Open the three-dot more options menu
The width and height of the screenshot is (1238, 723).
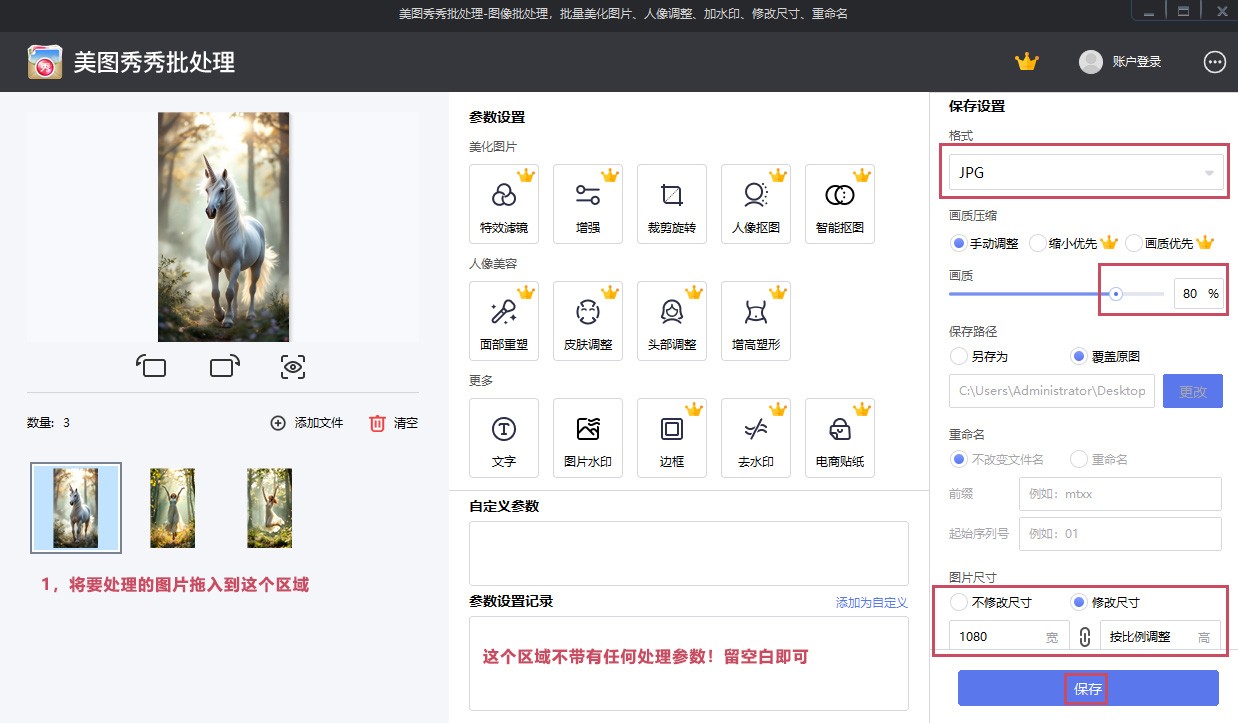(1215, 62)
